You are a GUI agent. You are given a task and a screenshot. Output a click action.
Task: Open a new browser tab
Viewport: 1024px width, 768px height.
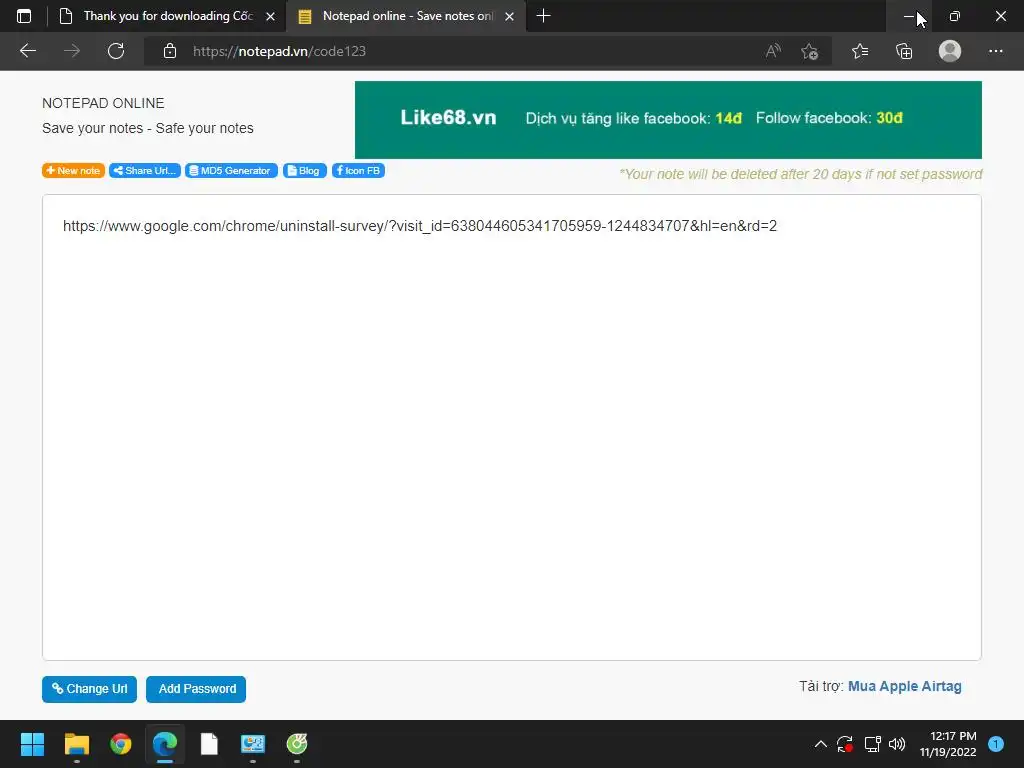(543, 16)
